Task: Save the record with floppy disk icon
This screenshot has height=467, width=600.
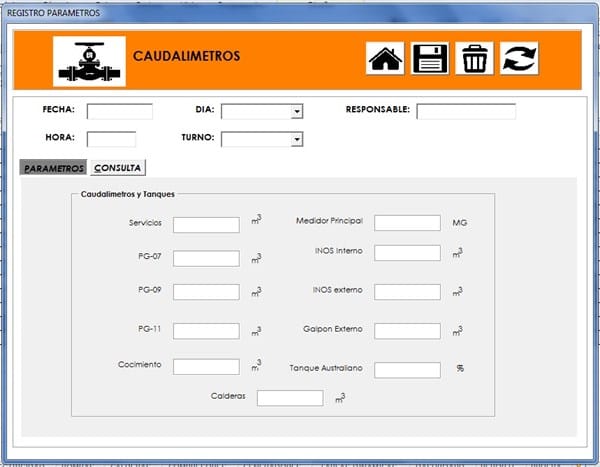Action: tap(430, 58)
